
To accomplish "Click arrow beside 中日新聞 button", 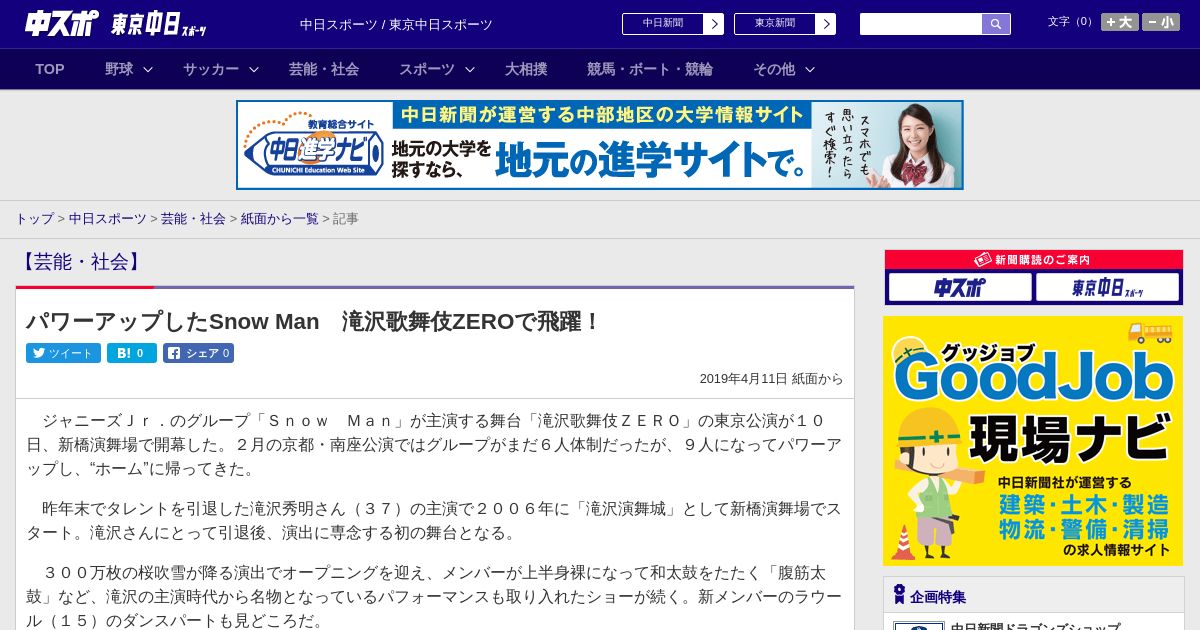I will (714, 24).
